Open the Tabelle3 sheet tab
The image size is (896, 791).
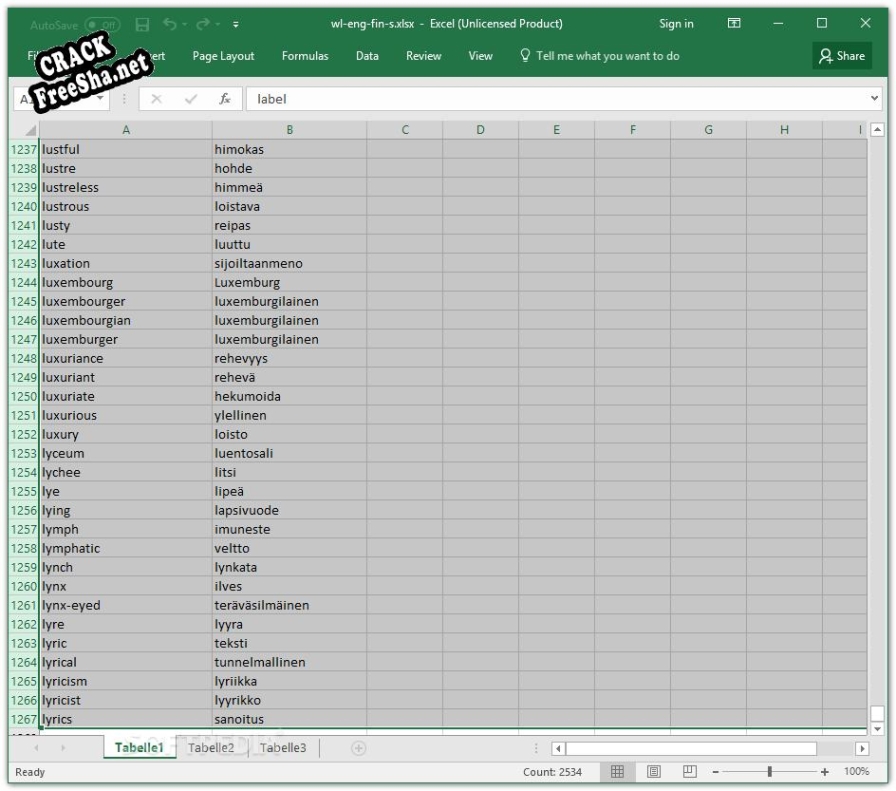pos(283,748)
